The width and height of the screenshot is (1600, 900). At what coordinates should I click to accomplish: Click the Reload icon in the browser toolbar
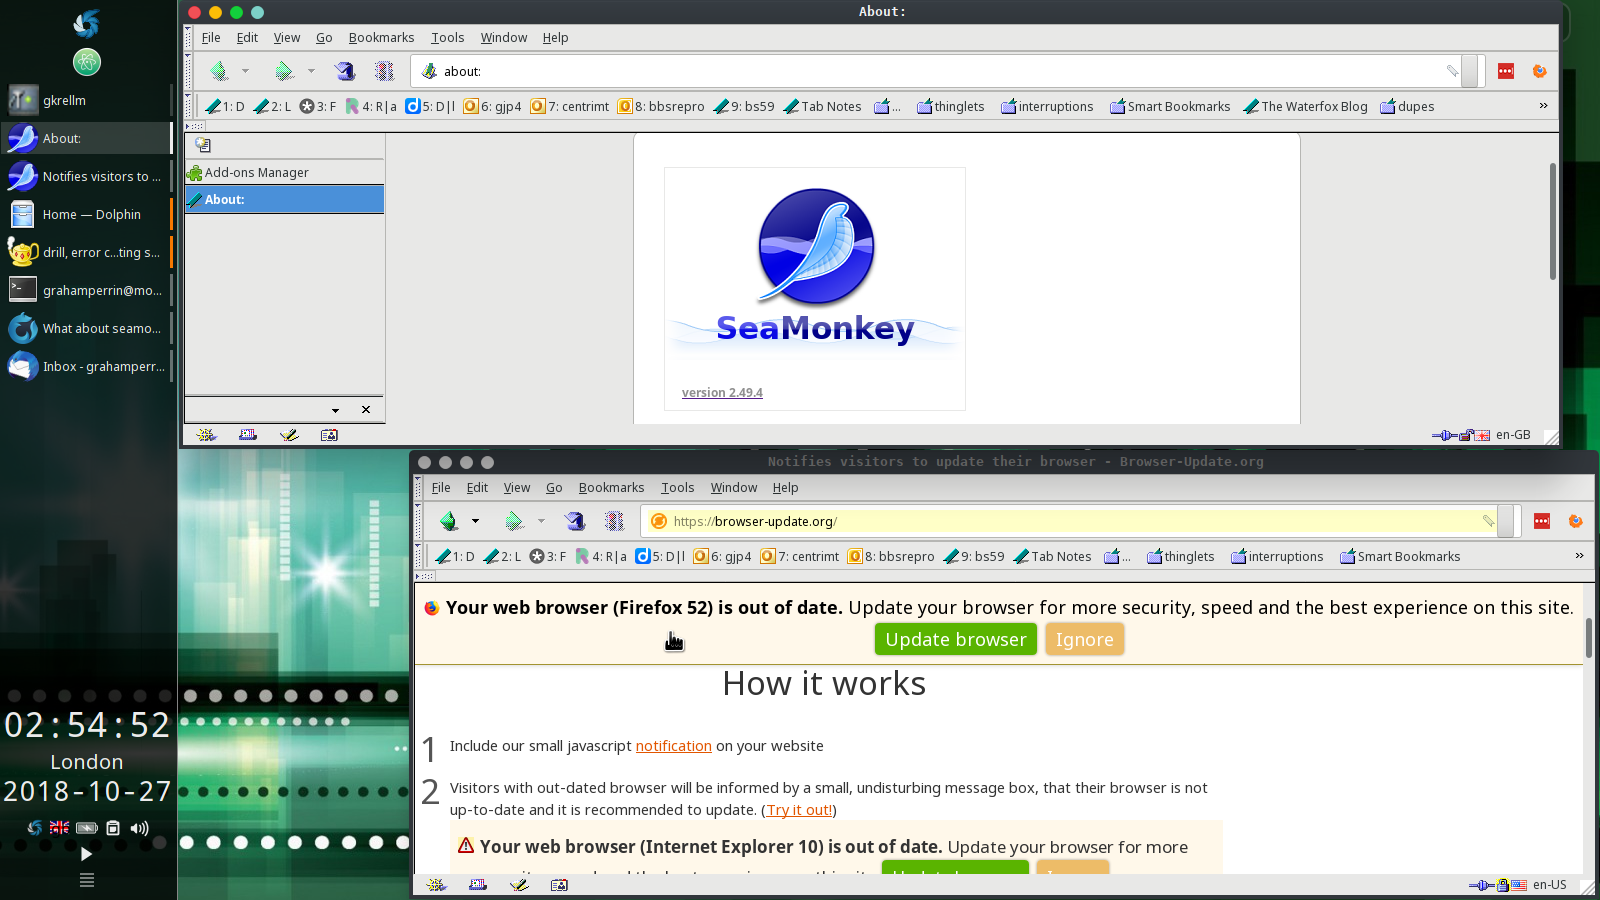click(x=344, y=70)
